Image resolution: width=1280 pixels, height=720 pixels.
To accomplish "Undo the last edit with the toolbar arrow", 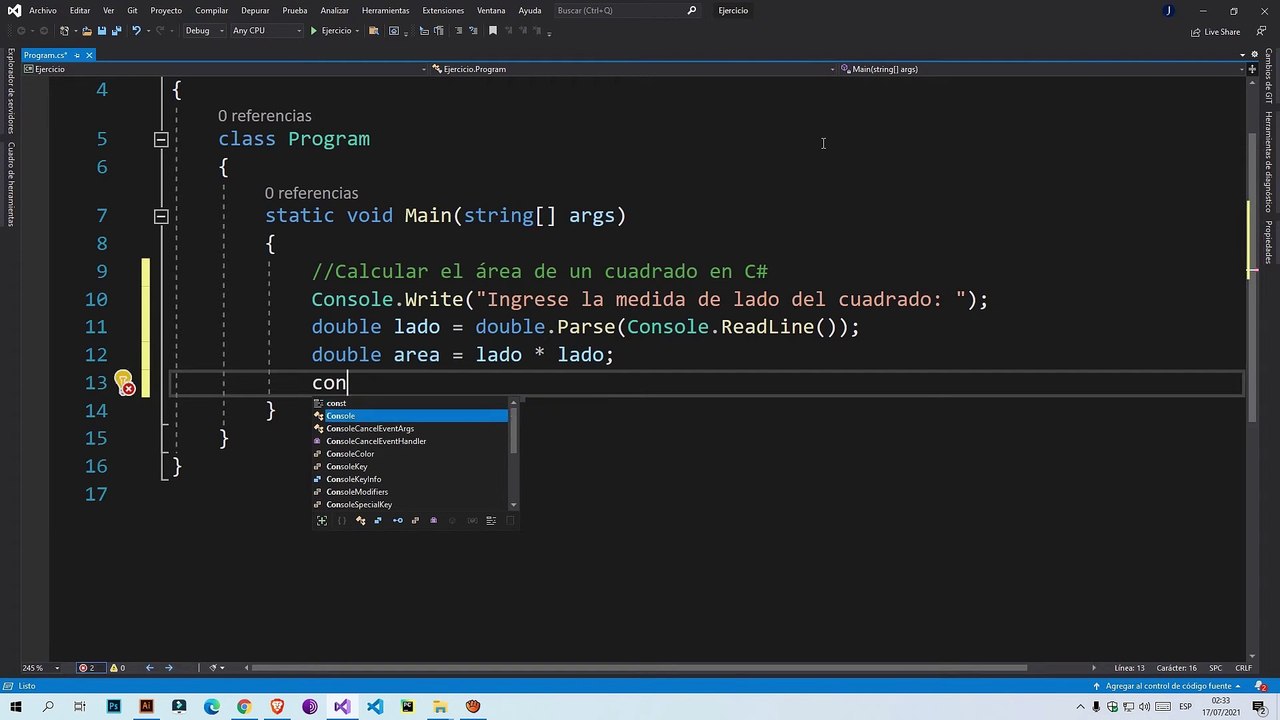I will tap(136, 31).
